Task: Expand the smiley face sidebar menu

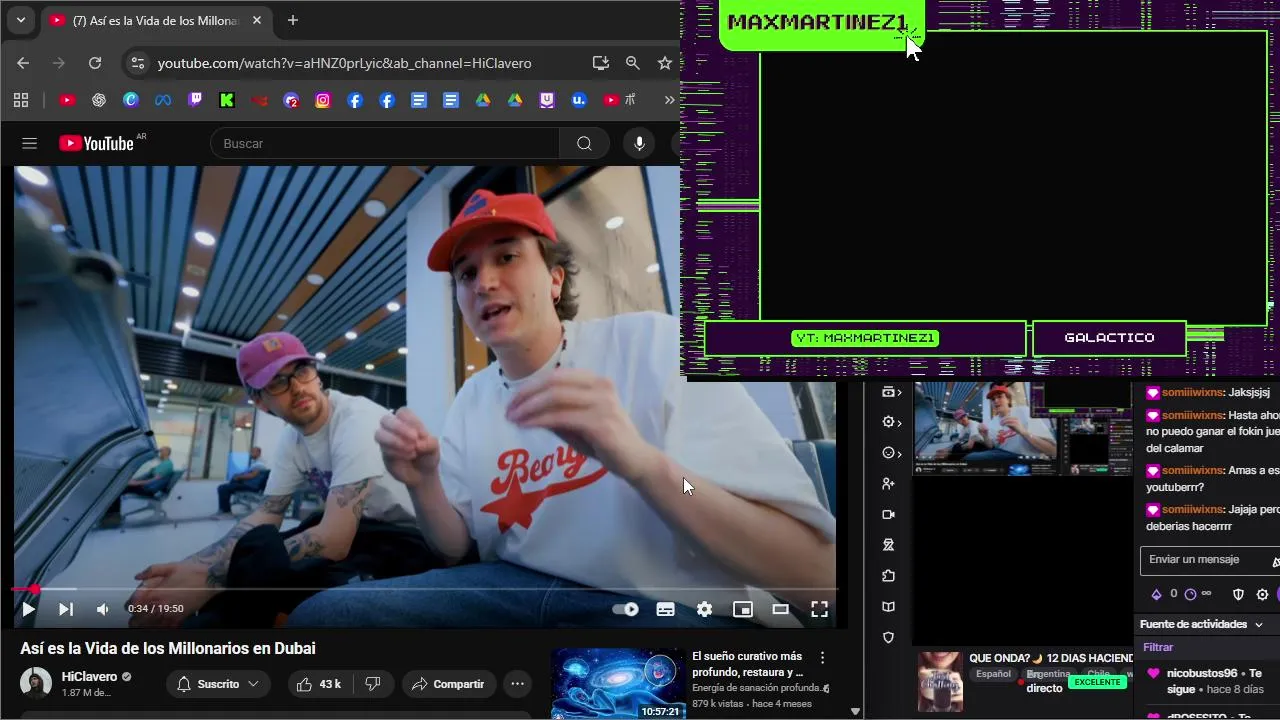Action: [891, 453]
